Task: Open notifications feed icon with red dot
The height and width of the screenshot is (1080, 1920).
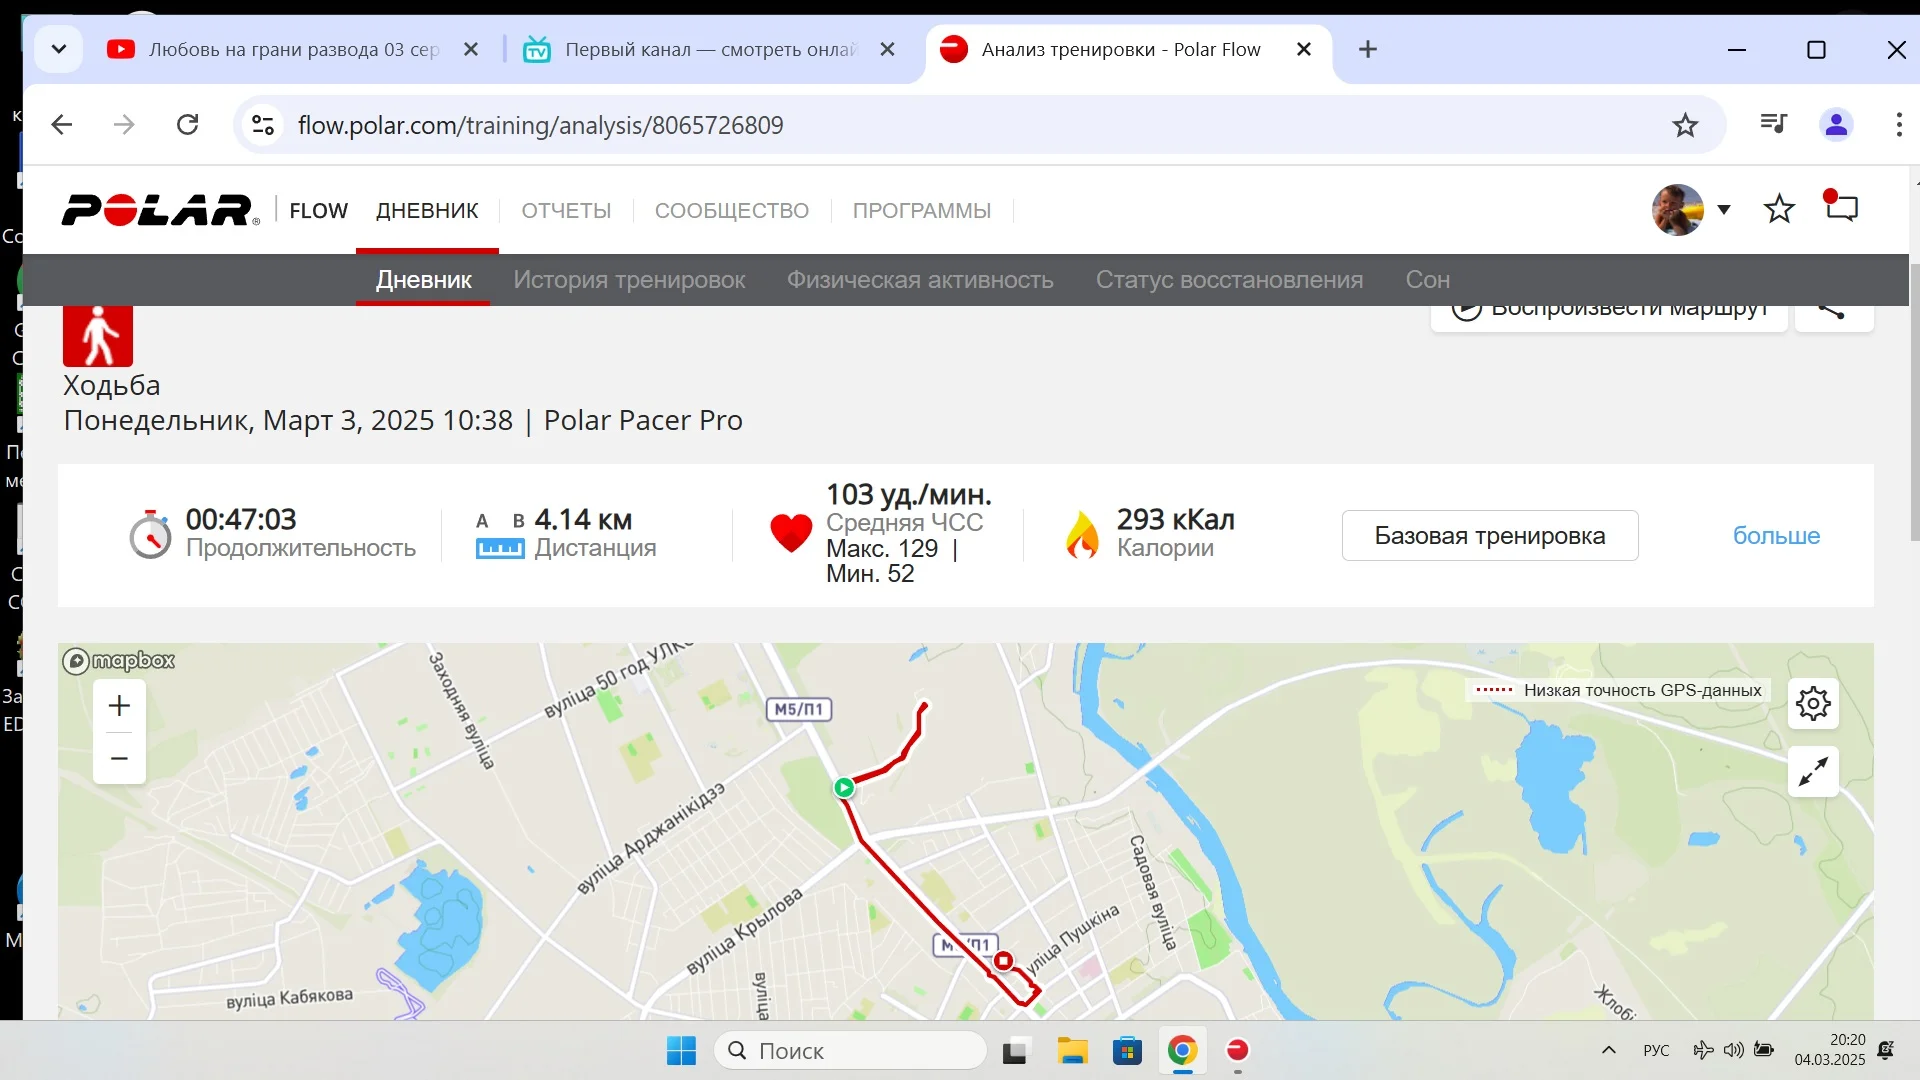Action: tap(1841, 208)
